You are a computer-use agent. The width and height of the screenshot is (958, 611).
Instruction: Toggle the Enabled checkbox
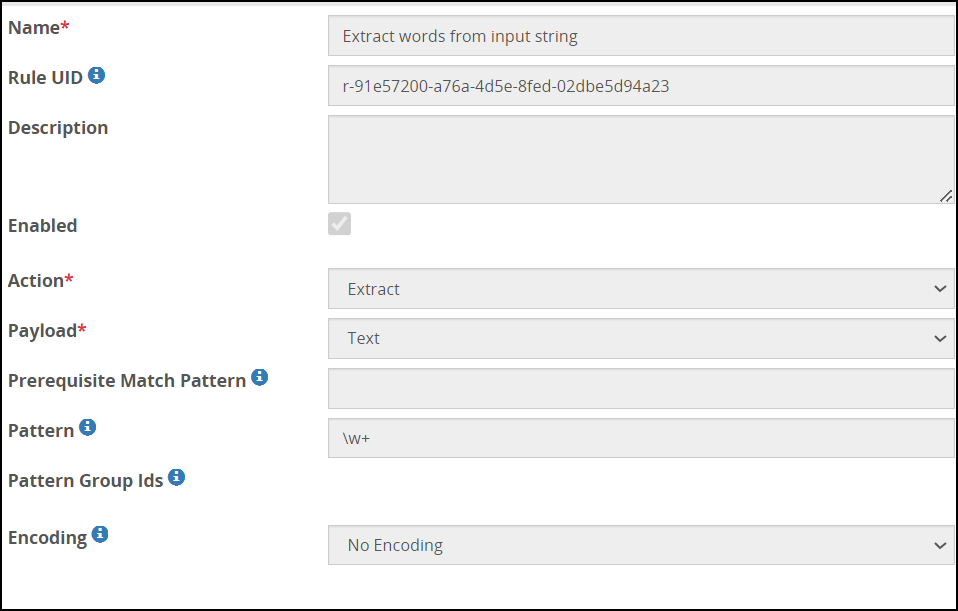340,224
